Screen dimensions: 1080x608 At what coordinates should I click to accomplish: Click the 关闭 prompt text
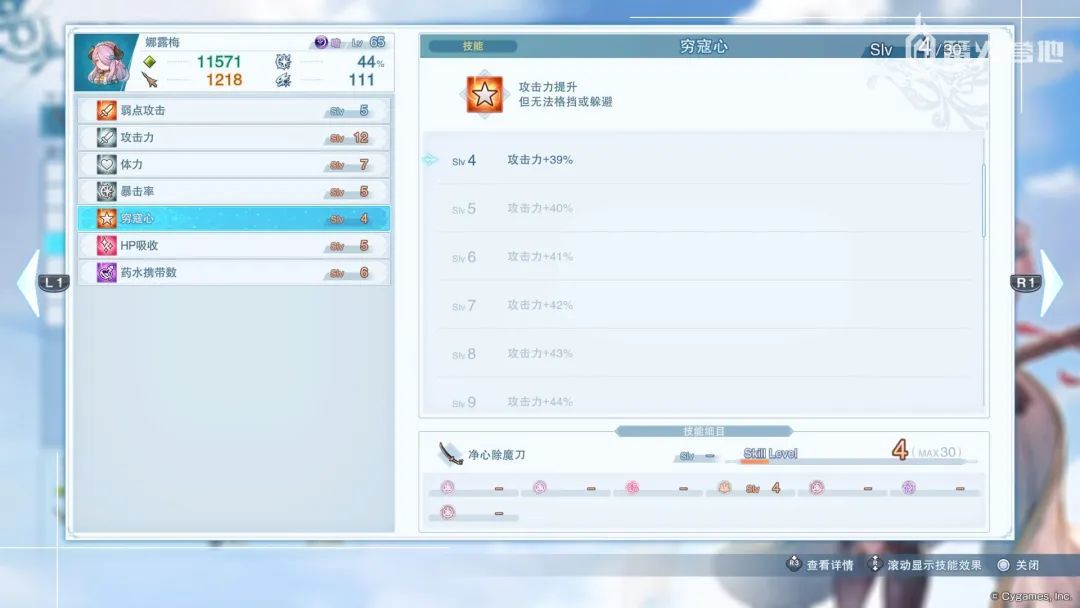point(1027,565)
